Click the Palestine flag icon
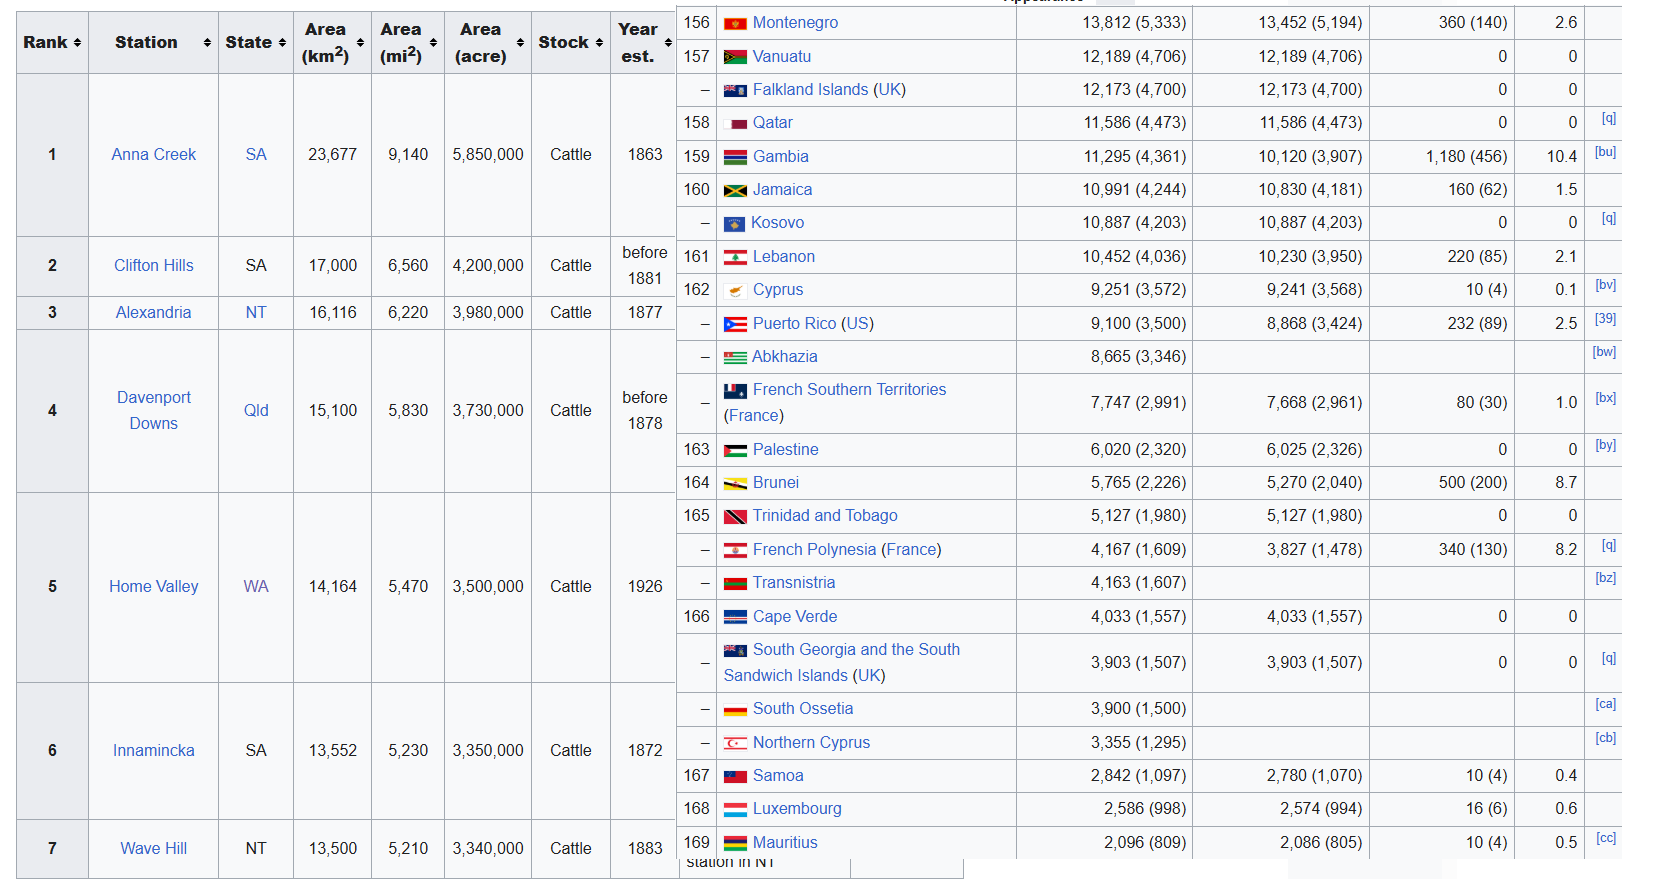Image resolution: width=1653 pixels, height=879 pixels. 735,450
